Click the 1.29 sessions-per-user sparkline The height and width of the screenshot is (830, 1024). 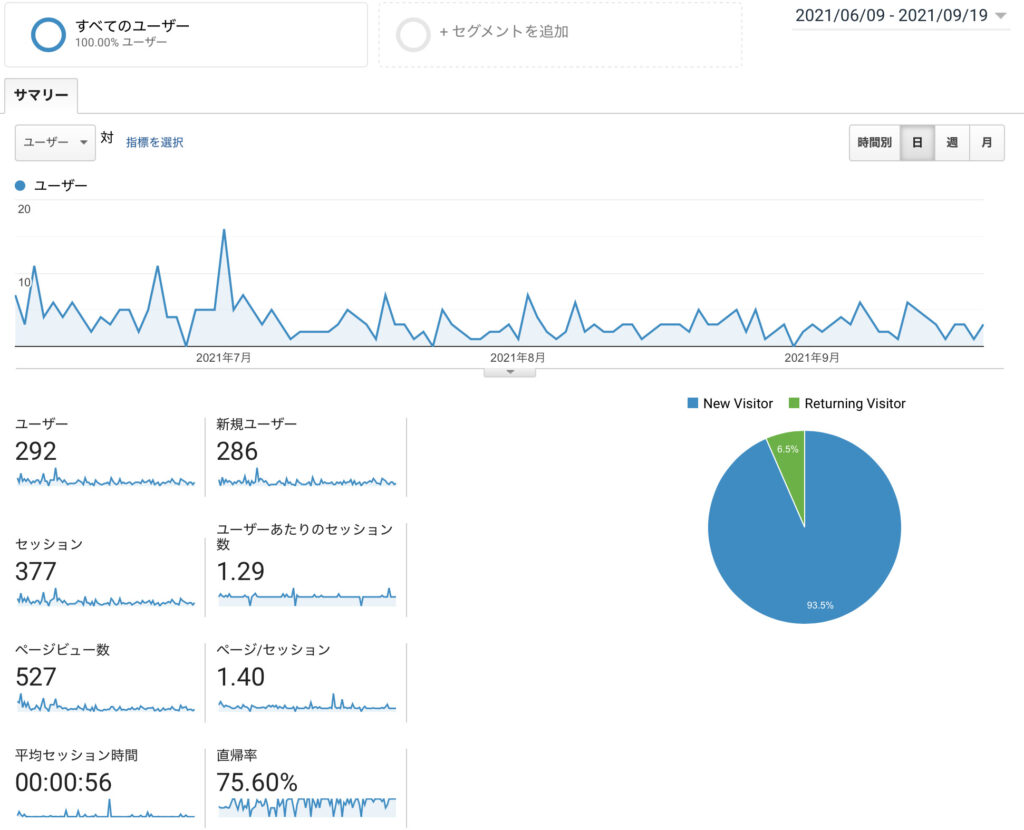(306, 597)
